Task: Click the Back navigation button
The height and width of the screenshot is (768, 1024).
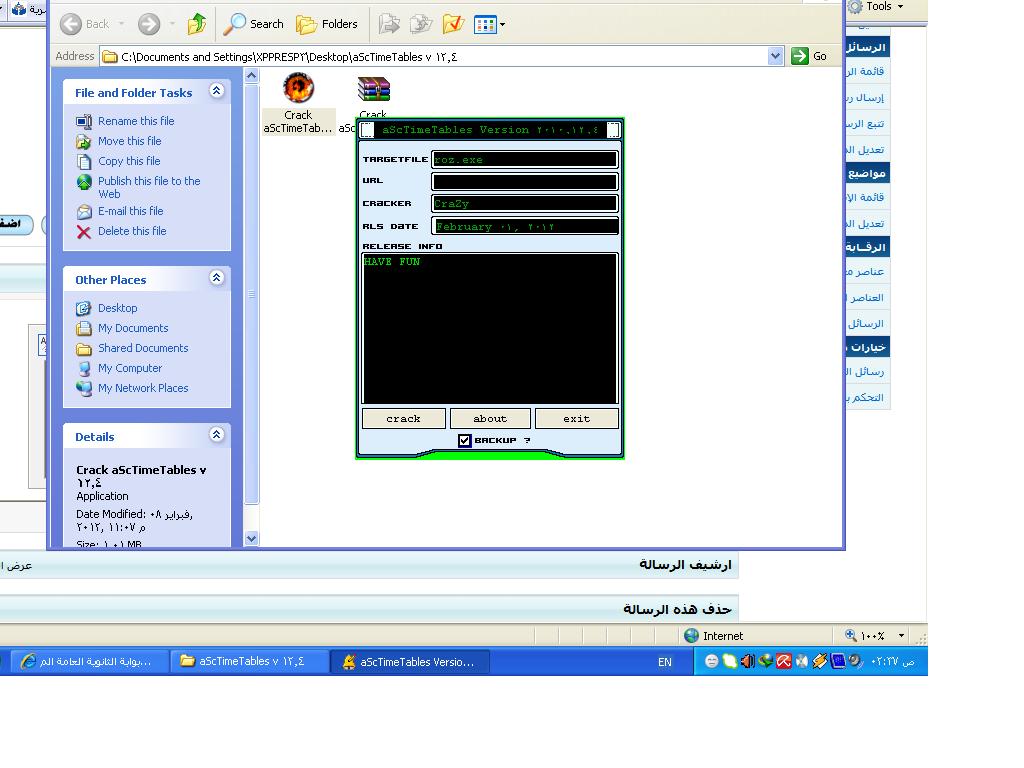Action: coord(84,24)
